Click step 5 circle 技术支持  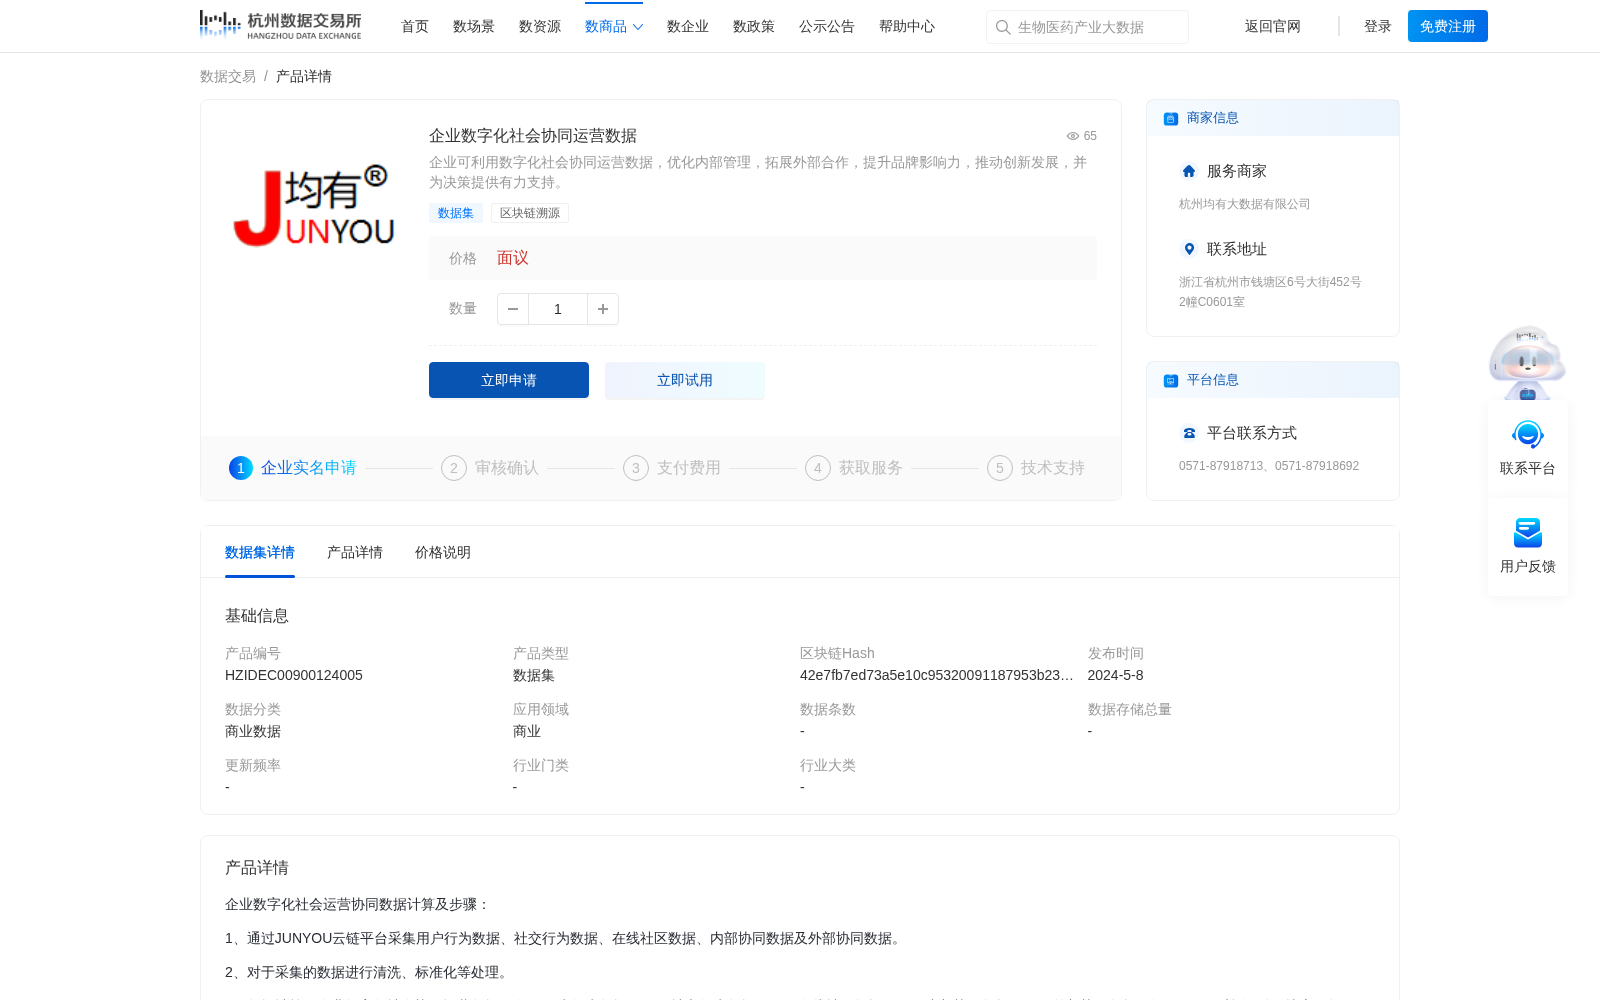click(x=1000, y=468)
